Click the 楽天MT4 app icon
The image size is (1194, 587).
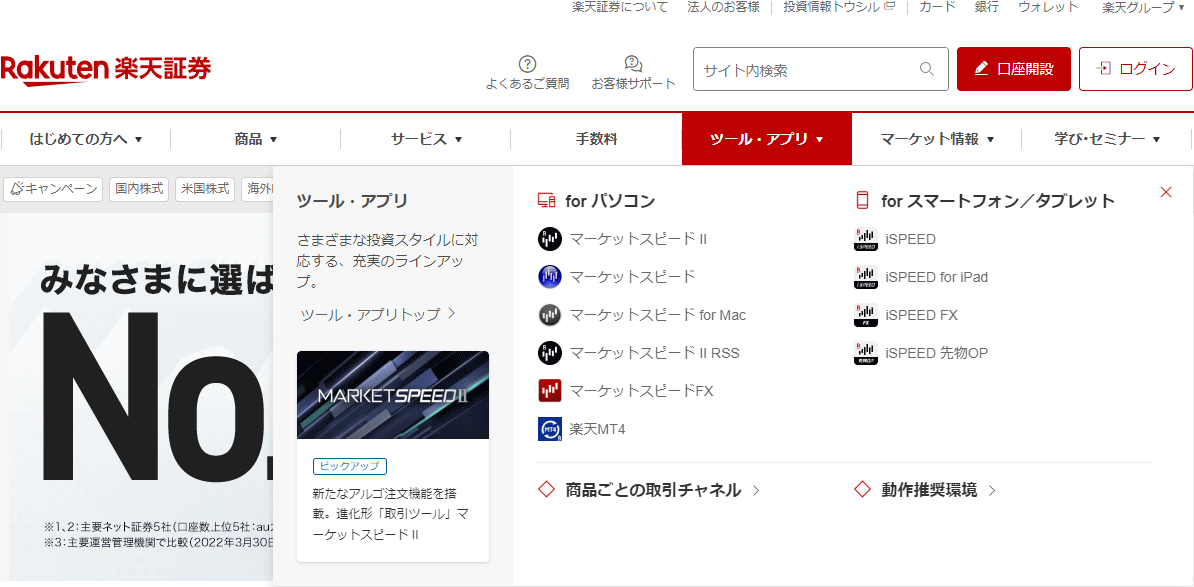tap(549, 429)
